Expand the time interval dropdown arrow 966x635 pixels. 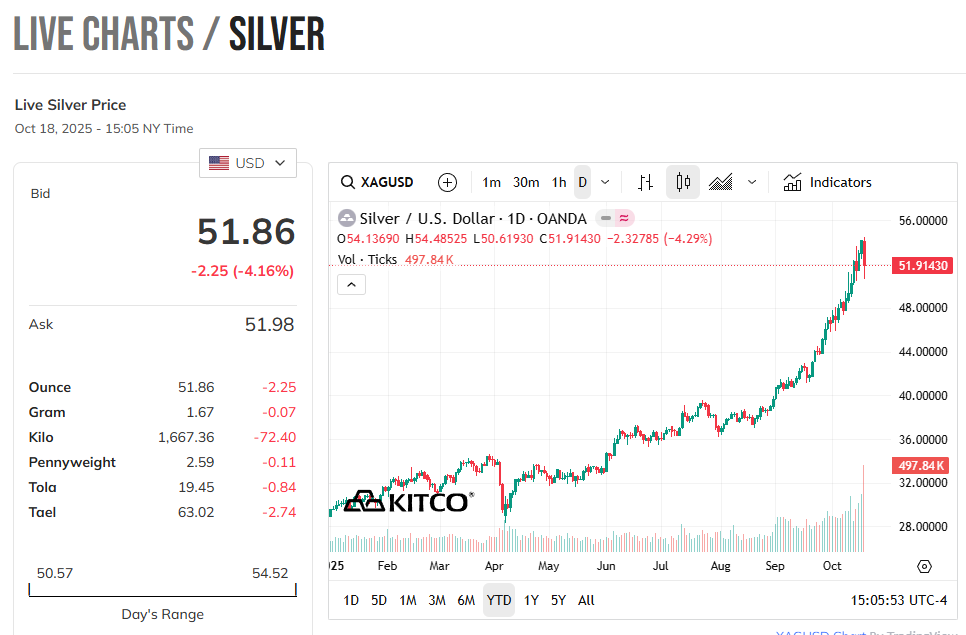pyautogui.click(x=605, y=182)
